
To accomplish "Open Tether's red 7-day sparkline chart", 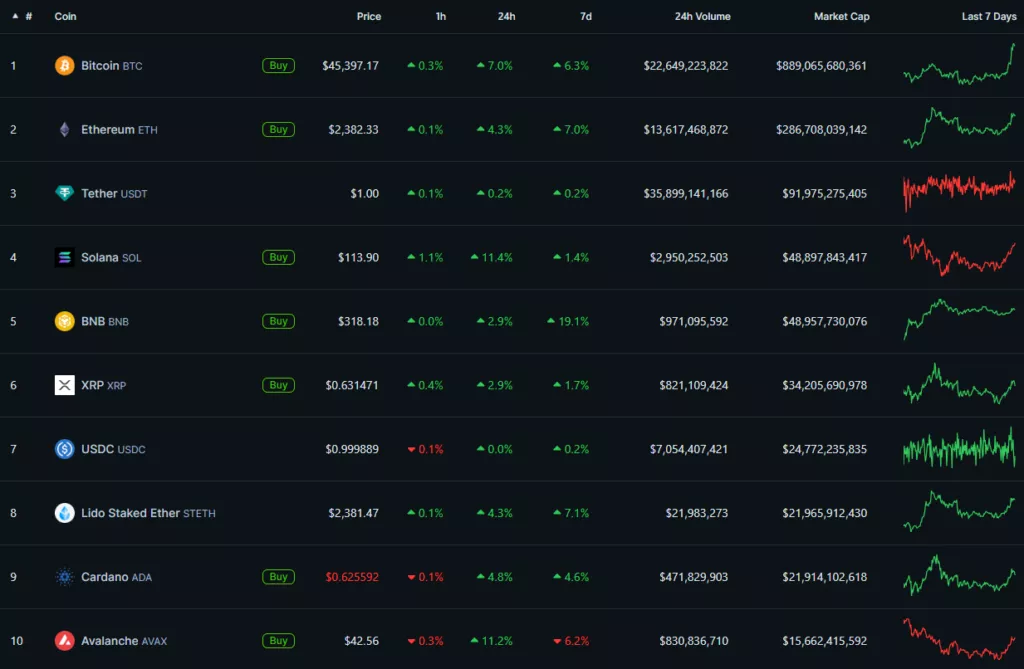I will (959, 191).
